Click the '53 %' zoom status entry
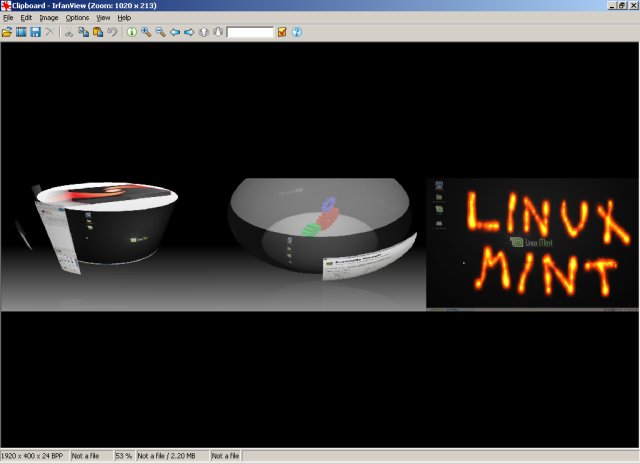The width and height of the screenshot is (640, 464). coord(123,456)
